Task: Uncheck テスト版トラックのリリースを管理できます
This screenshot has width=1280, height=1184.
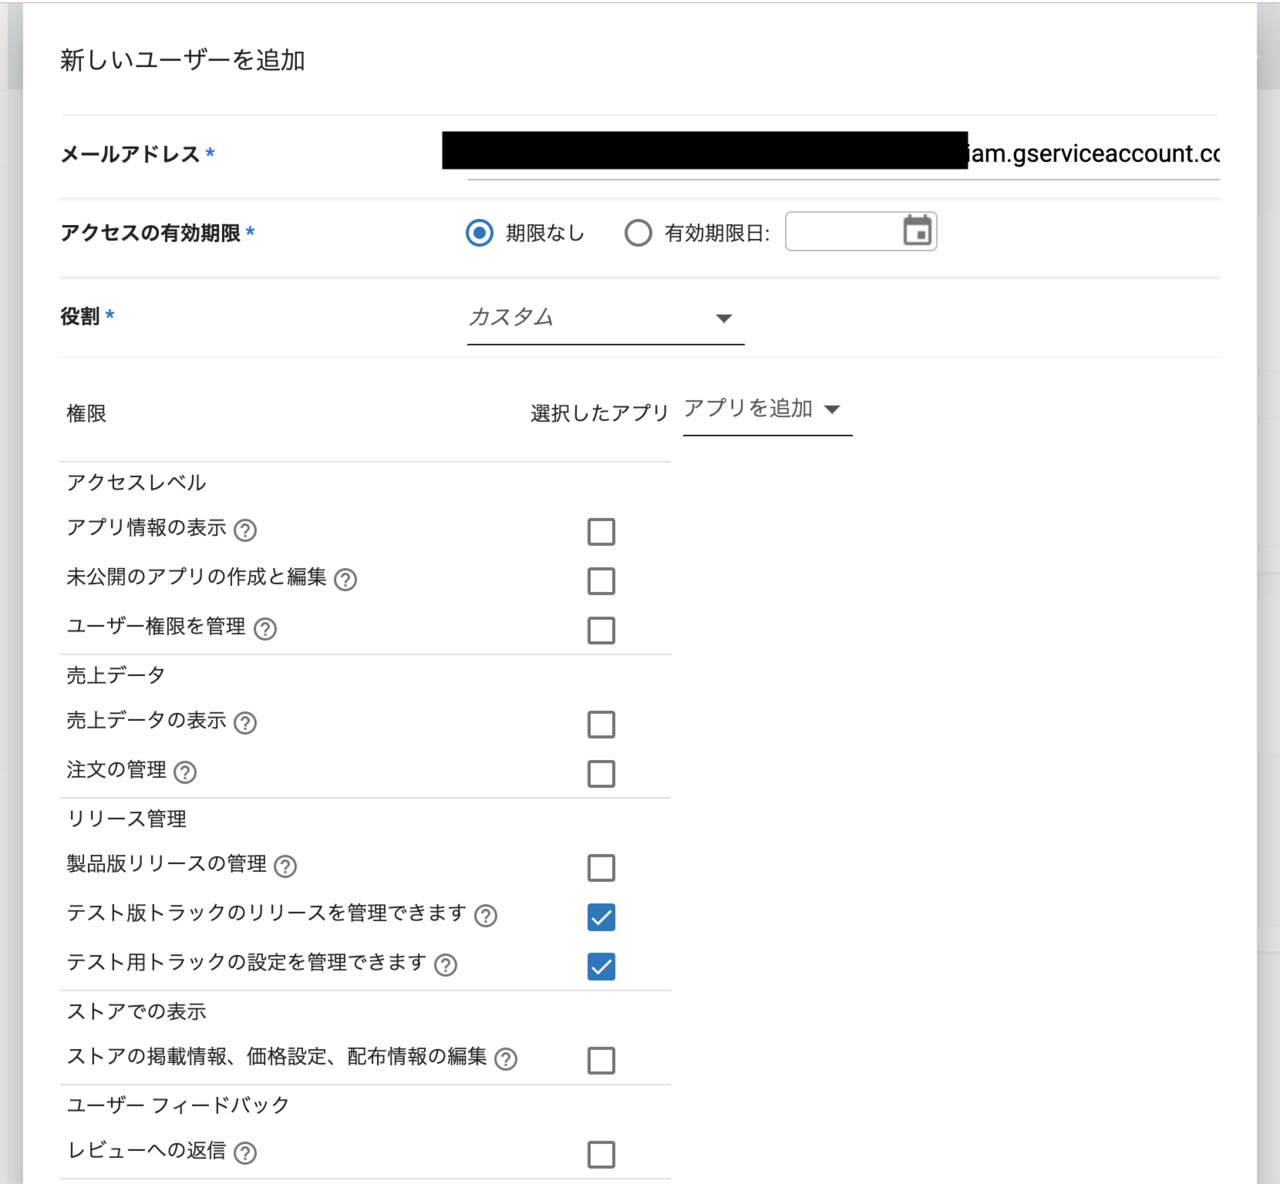Action: [x=601, y=917]
